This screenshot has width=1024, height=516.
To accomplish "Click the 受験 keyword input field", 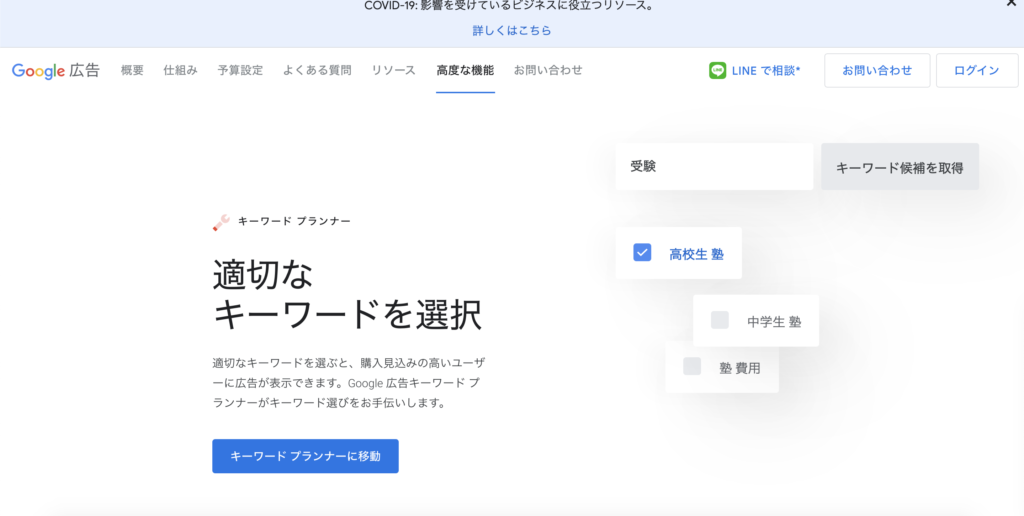I will tap(714, 167).
